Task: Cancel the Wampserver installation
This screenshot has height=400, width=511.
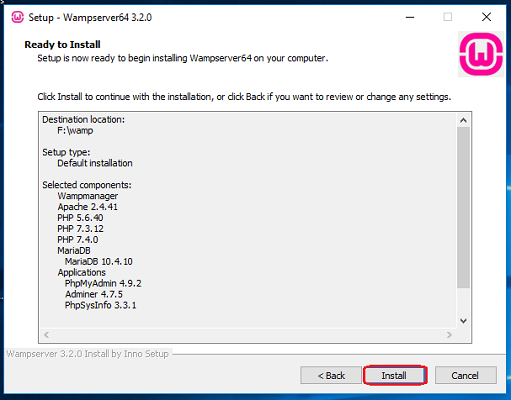Action: click(465, 376)
